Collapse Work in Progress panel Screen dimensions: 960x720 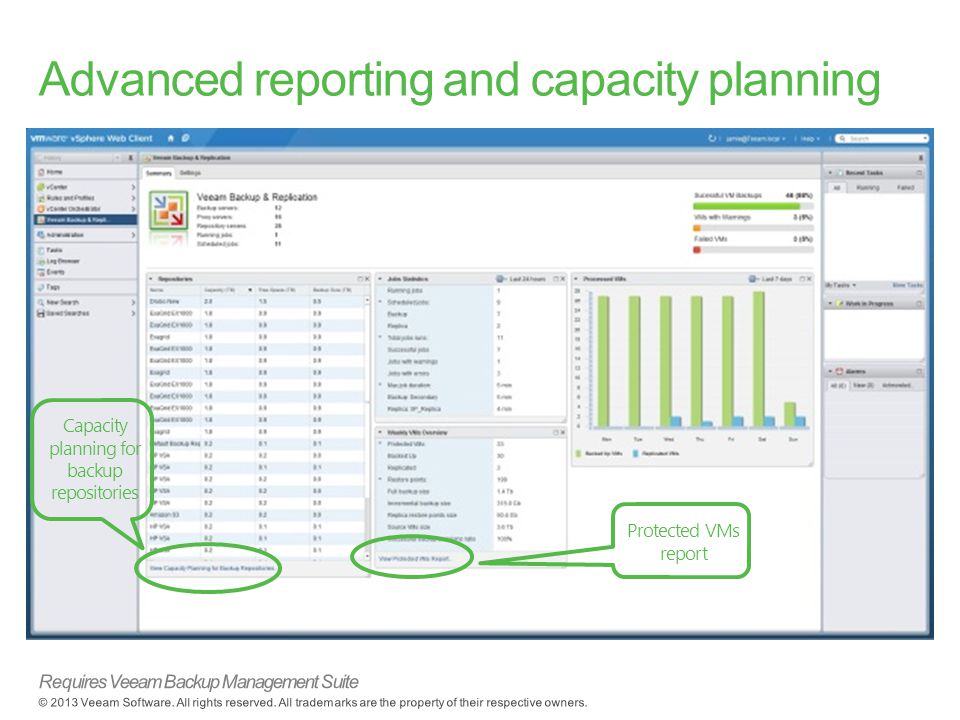[830, 304]
